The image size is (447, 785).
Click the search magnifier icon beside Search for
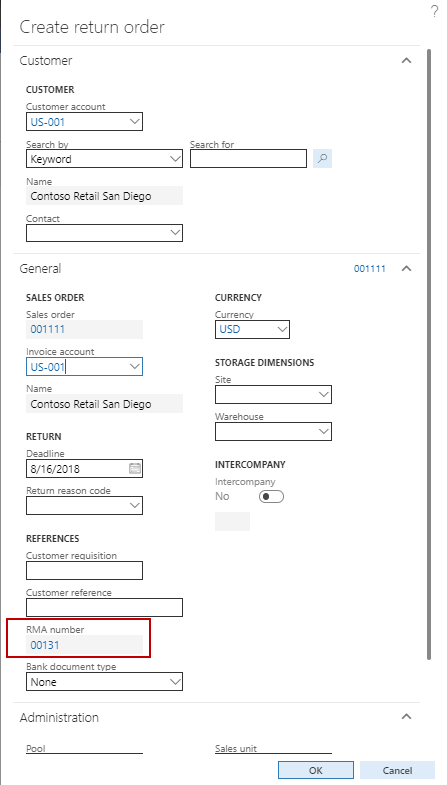click(322, 159)
